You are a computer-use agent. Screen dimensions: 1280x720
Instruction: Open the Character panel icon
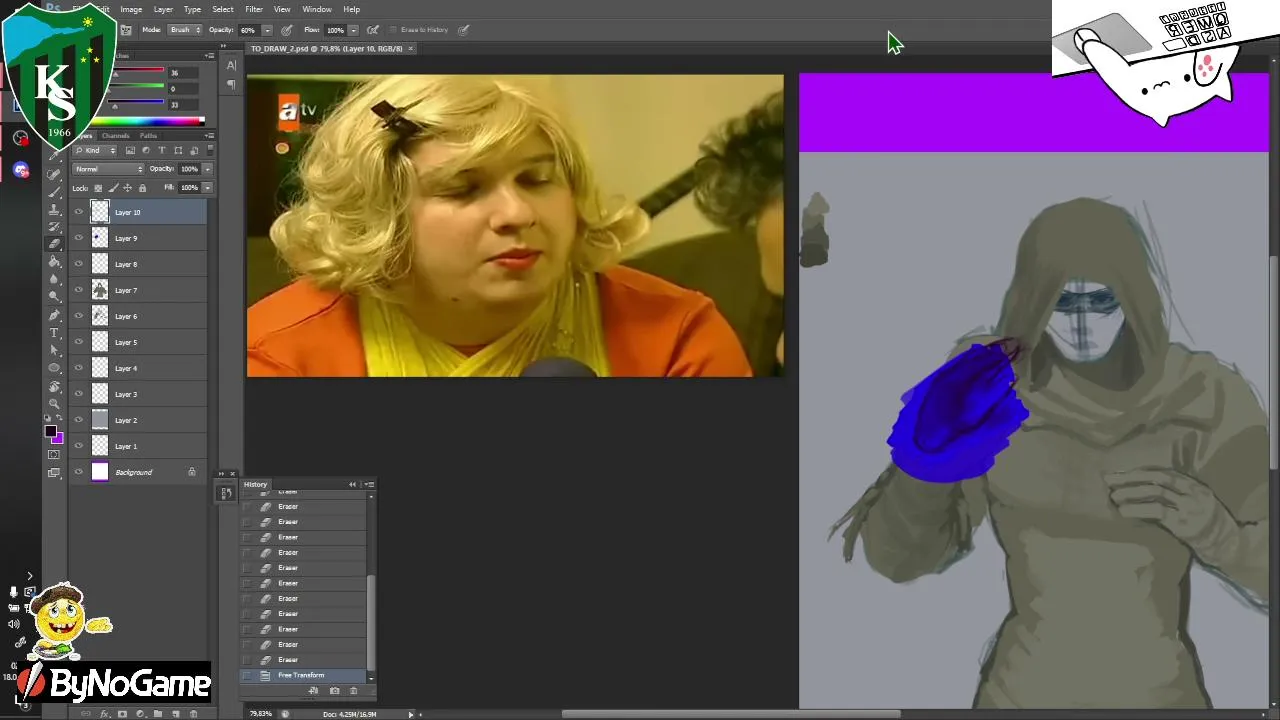click(x=231, y=66)
